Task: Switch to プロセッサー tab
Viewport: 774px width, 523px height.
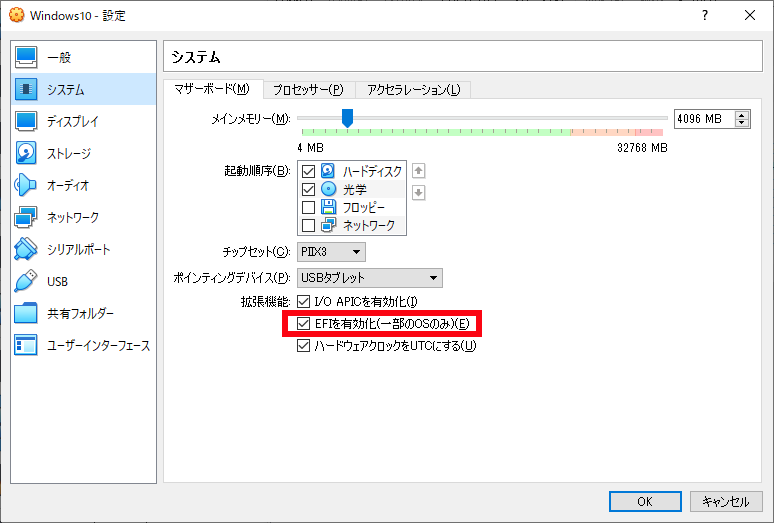Action: 309,90
